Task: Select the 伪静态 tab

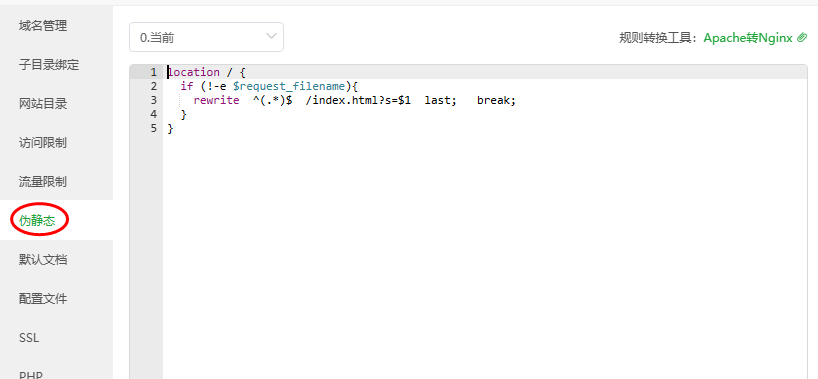Action: (37, 221)
